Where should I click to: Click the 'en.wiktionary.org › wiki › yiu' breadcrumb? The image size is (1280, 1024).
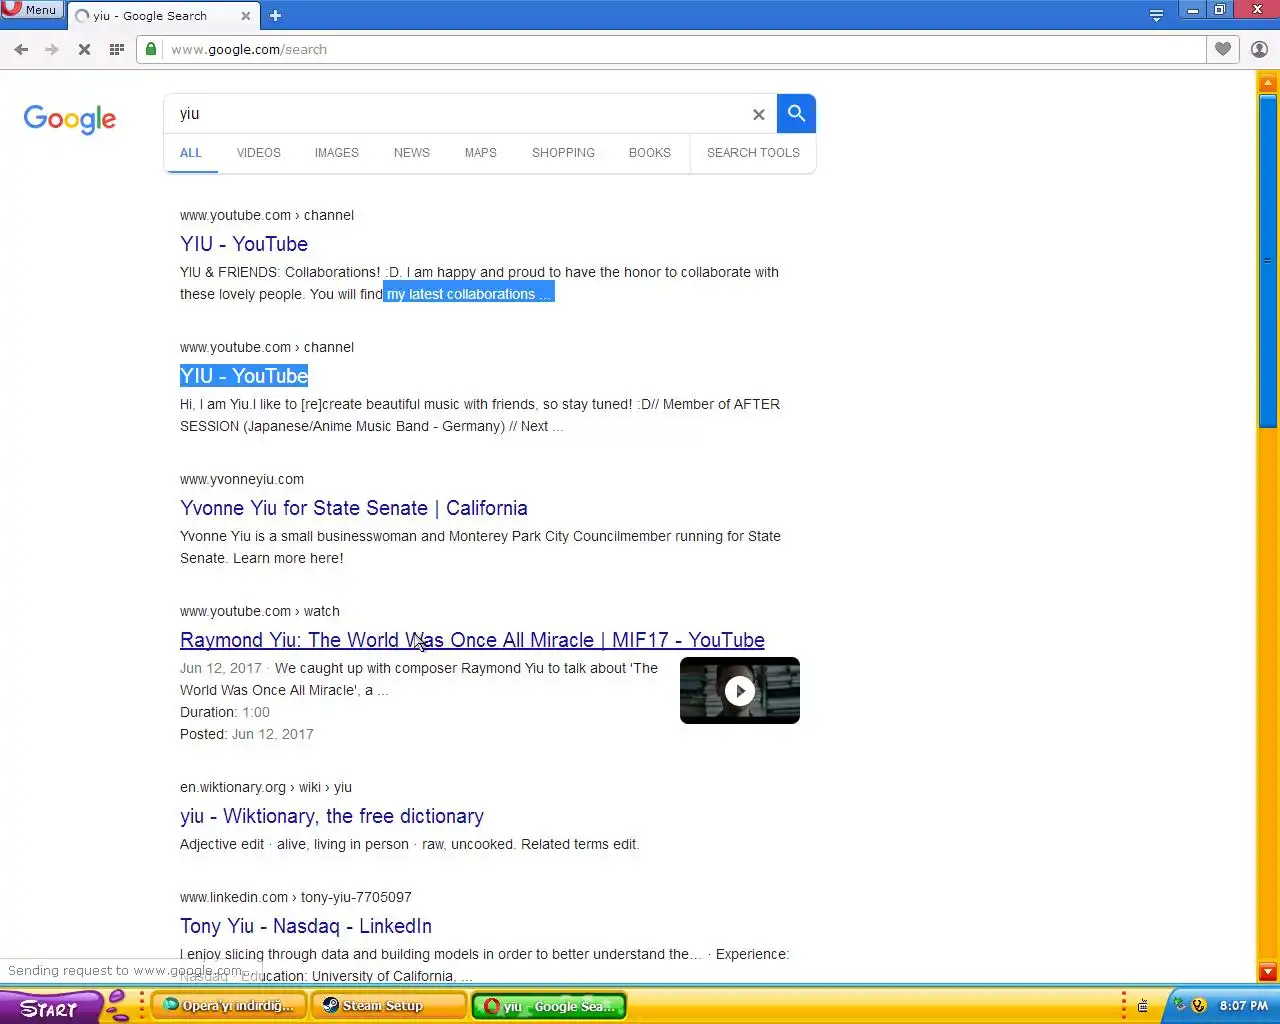pos(266,787)
